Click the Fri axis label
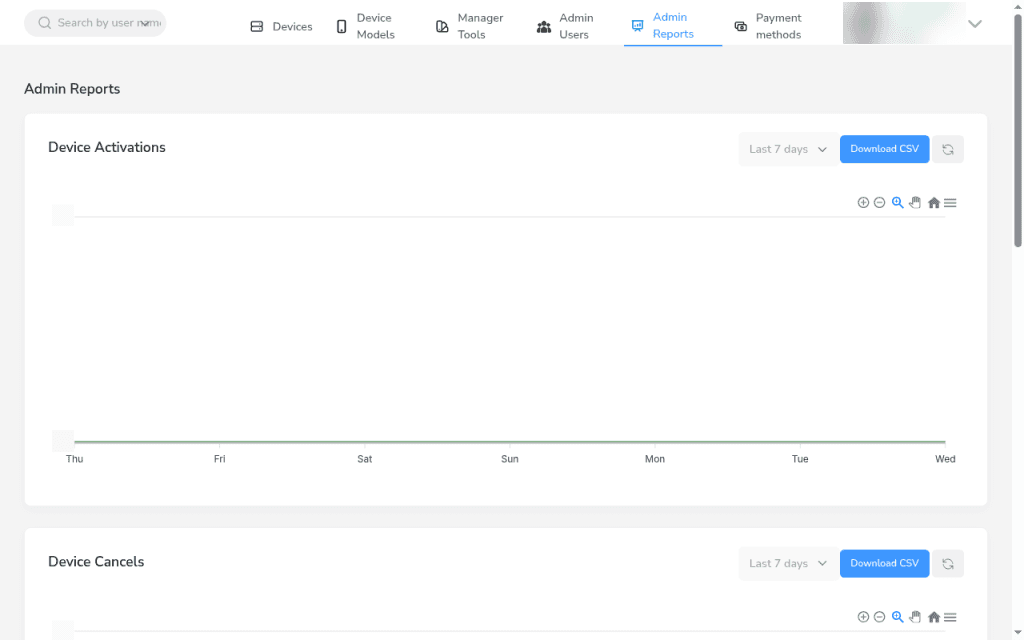 pos(219,459)
